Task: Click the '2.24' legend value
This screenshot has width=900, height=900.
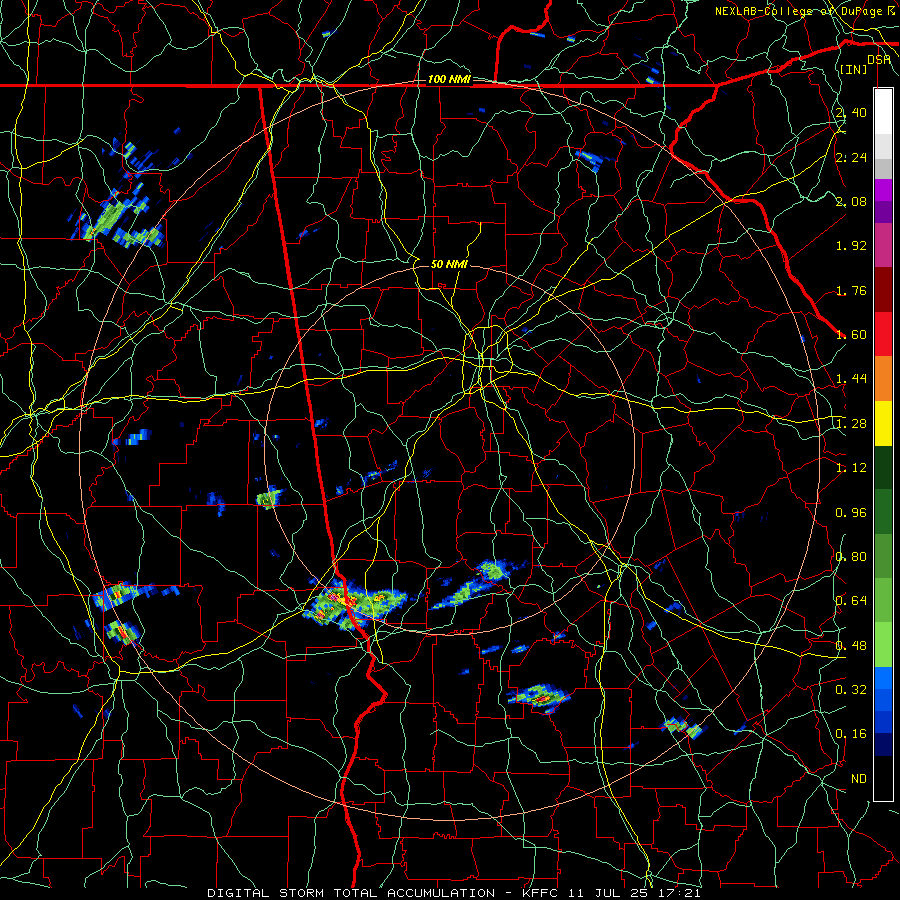Action: click(851, 157)
